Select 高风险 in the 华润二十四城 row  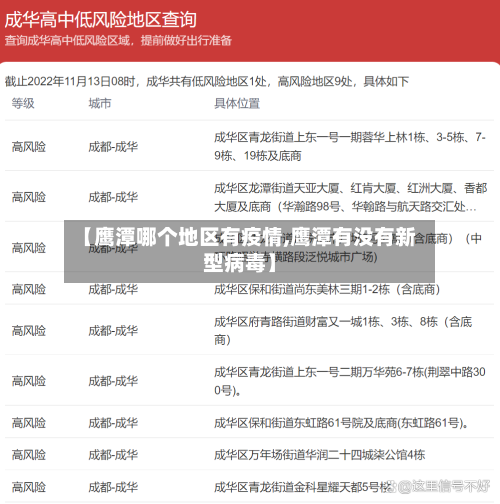click(29, 455)
